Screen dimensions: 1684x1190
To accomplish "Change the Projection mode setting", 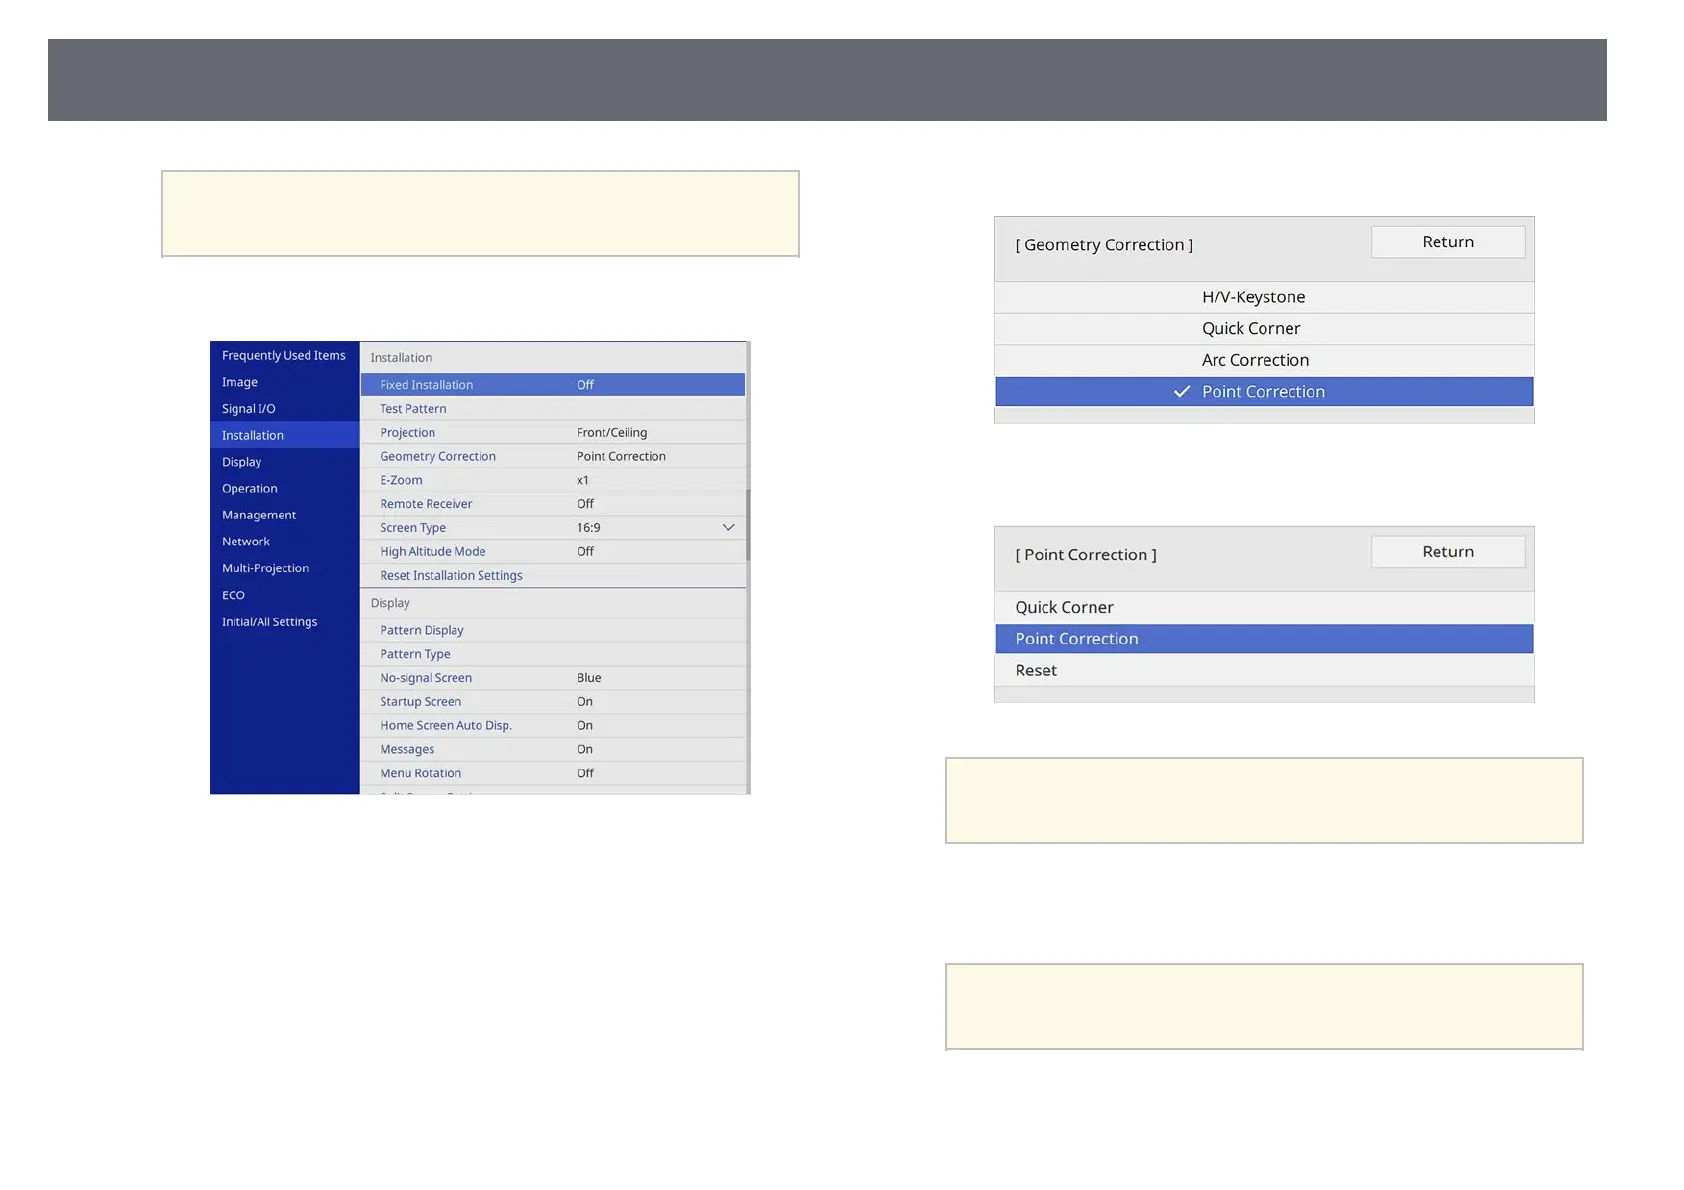I will [x=552, y=433].
